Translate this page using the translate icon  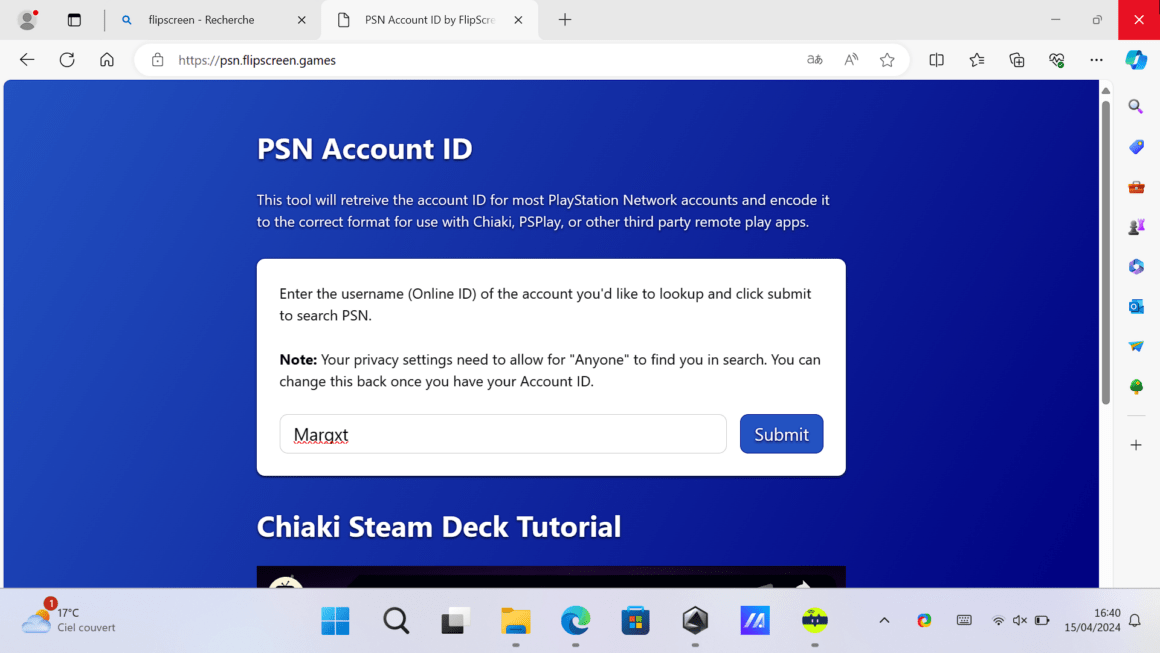(x=815, y=60)
